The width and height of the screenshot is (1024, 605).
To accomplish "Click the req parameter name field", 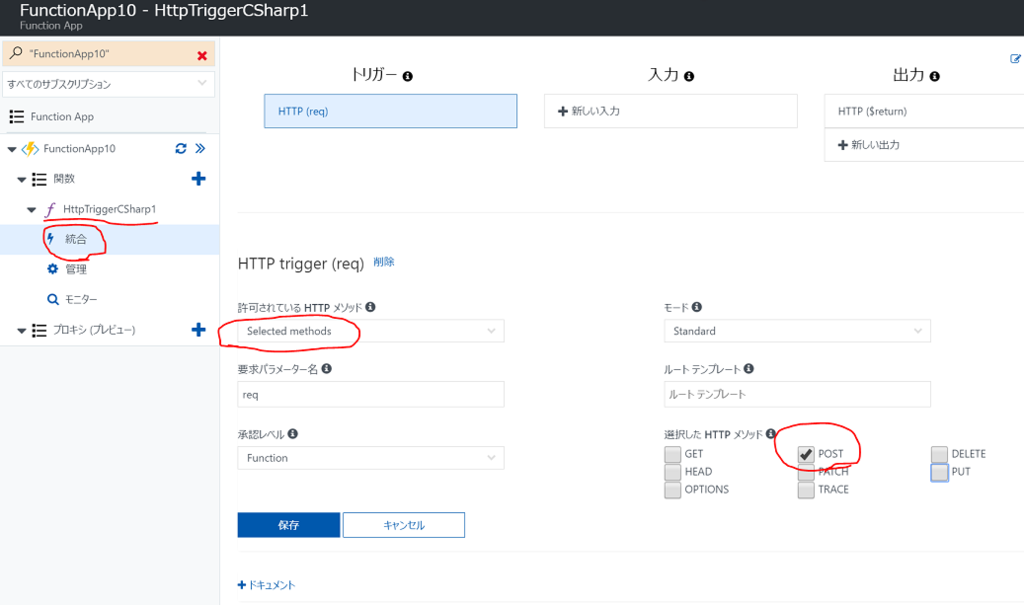I will coord(371,395).
